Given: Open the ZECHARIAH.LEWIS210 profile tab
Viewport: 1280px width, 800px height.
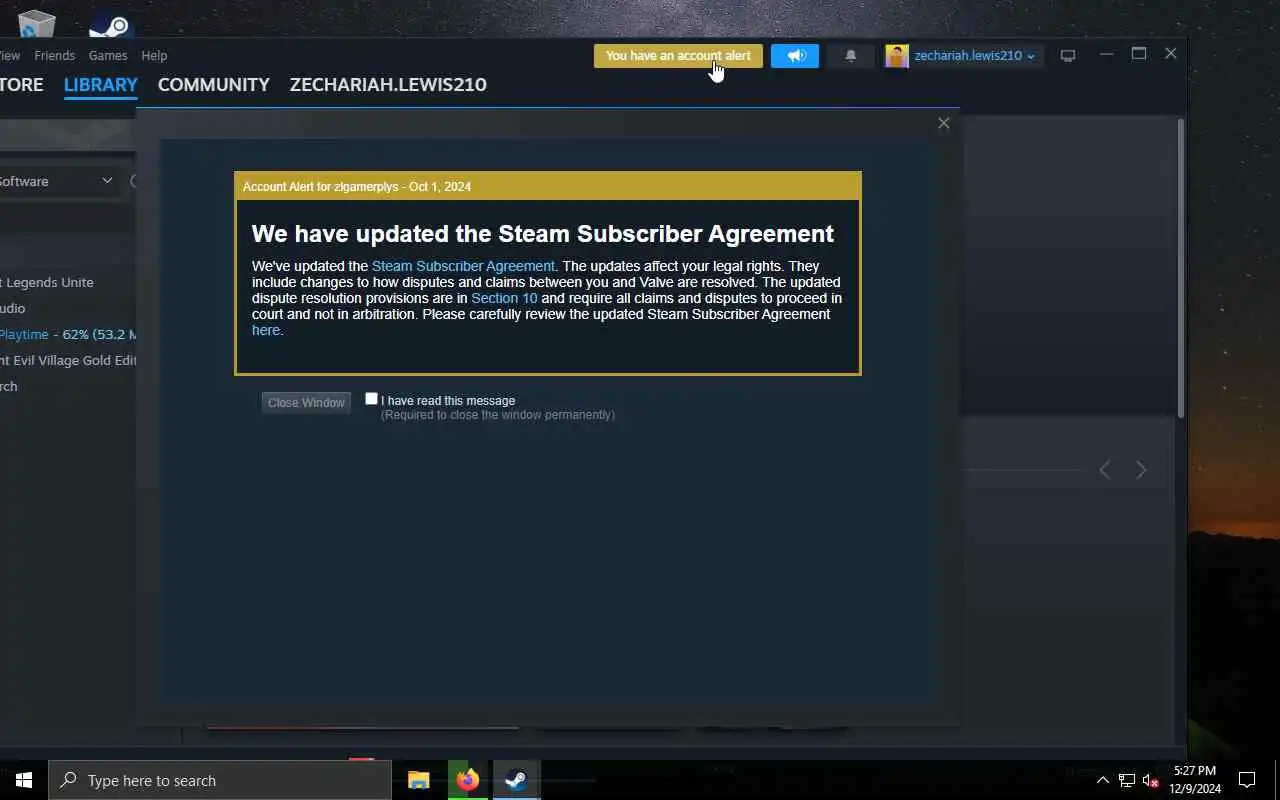Looking at the screenshot, I should 388,85.
